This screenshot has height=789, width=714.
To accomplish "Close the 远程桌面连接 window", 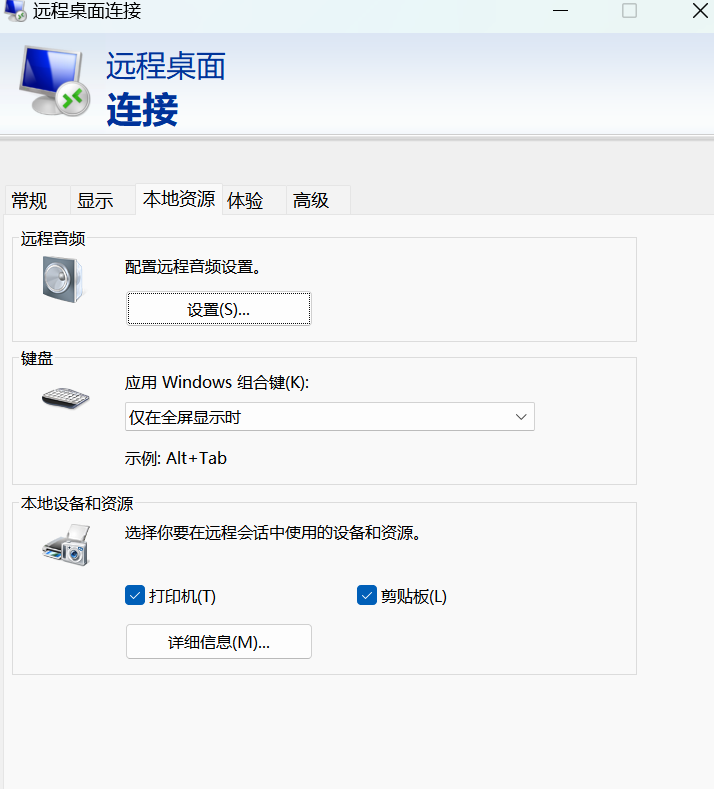I will click(x=700, y=11).
